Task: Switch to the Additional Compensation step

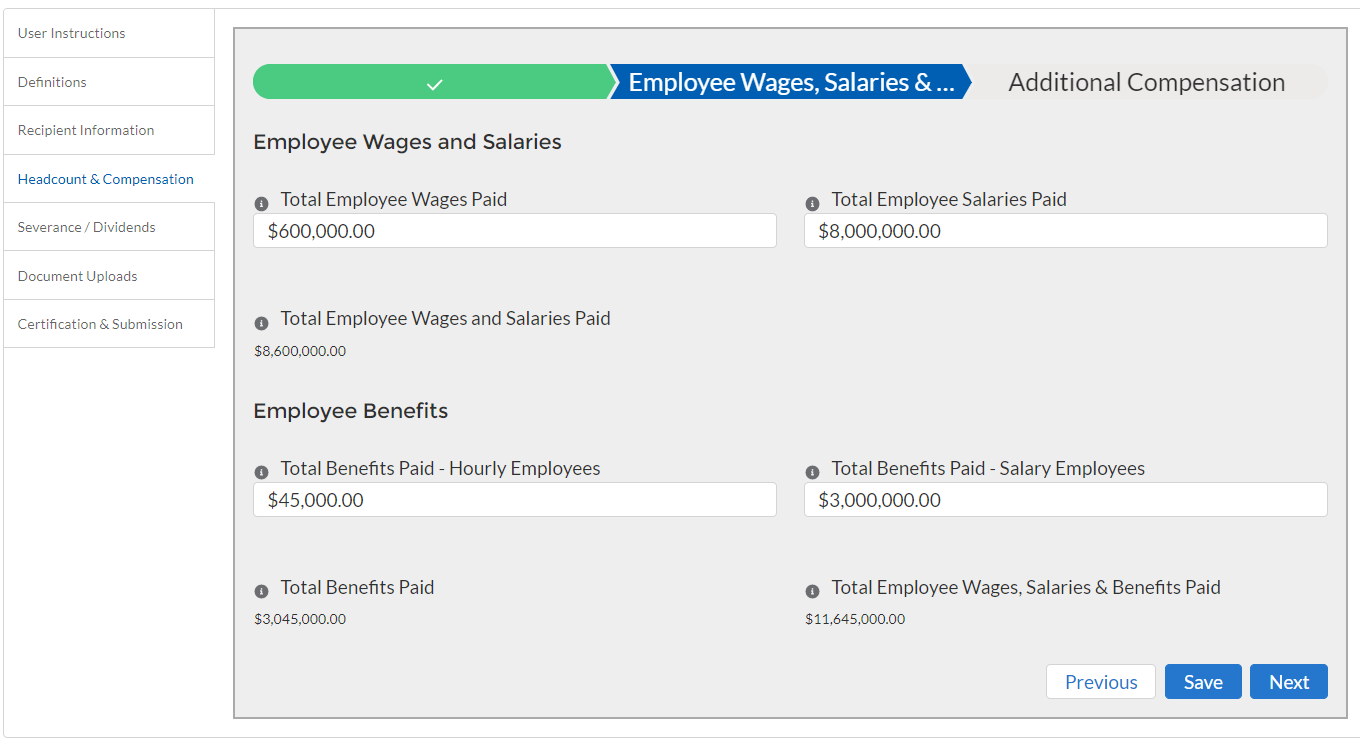Action: point(1146,83)
